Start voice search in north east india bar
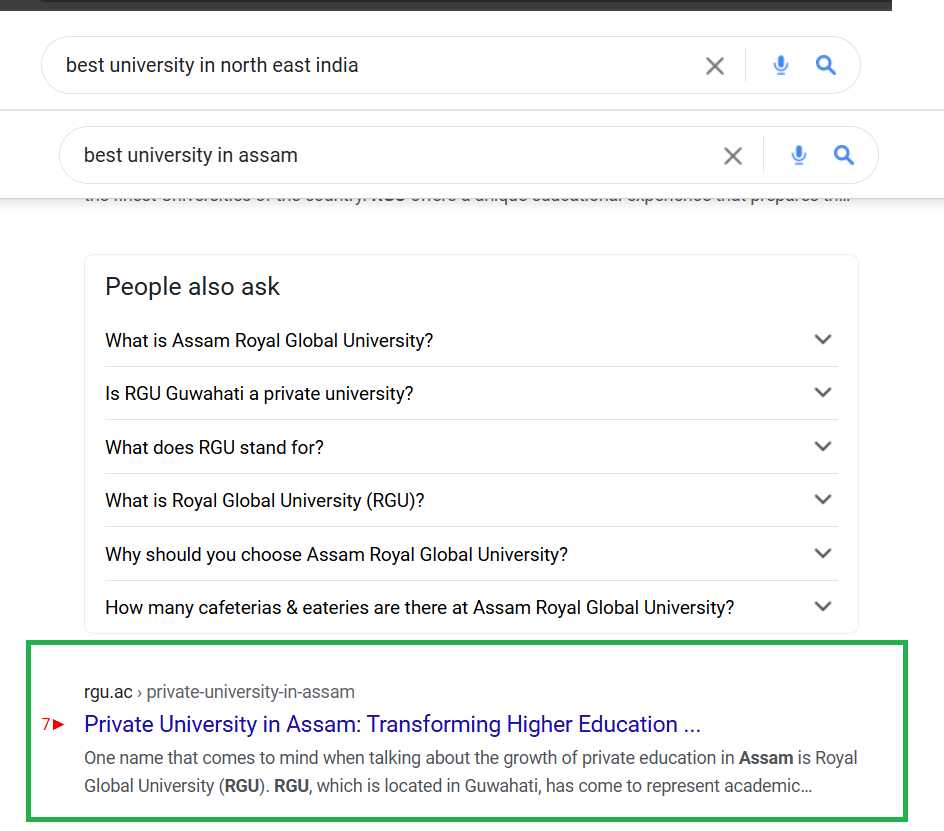 tap(781, 66)
